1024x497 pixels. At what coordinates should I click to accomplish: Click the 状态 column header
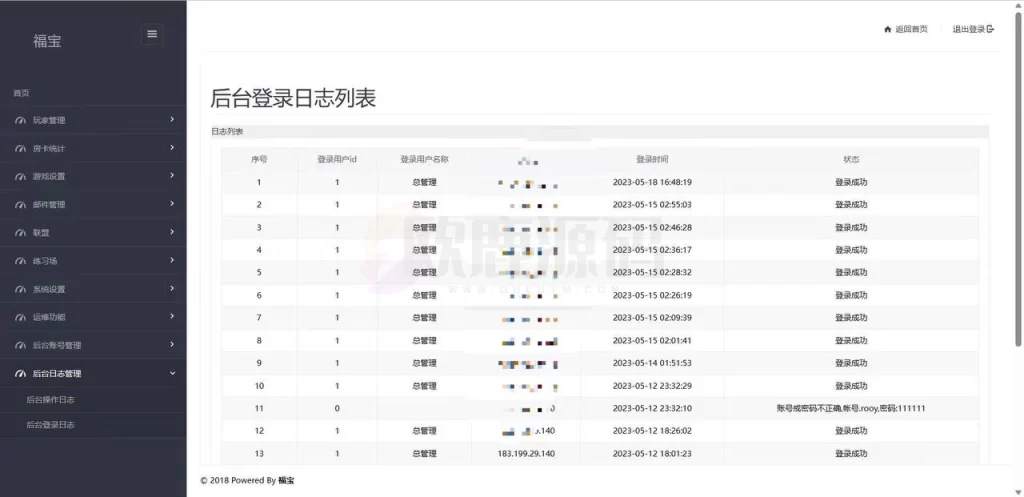[x=851, y=159]
